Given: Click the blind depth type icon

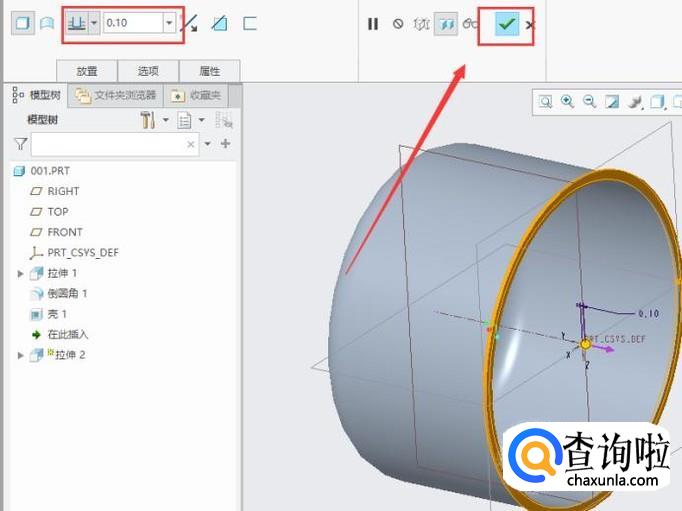Looking at the screenshot, I should pos(77,23).
